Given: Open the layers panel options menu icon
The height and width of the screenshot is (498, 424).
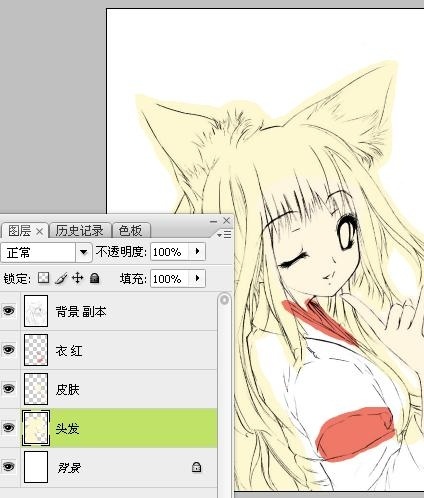Looking at the screenshot, I should (x=224, y=234).
